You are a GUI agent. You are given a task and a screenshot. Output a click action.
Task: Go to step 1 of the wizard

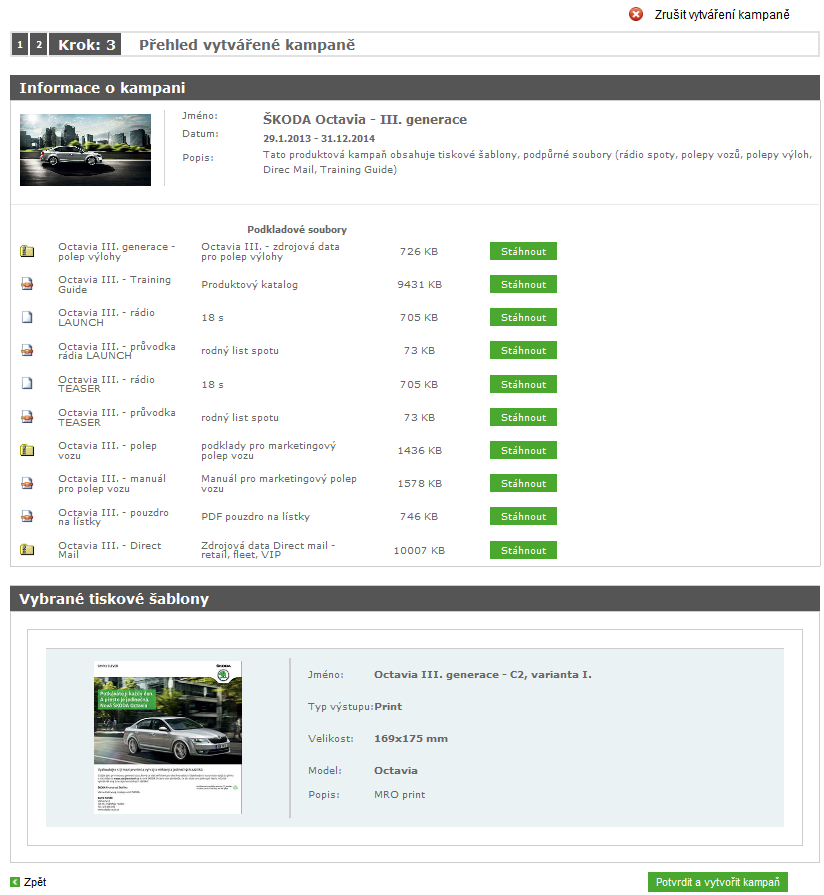20,45
